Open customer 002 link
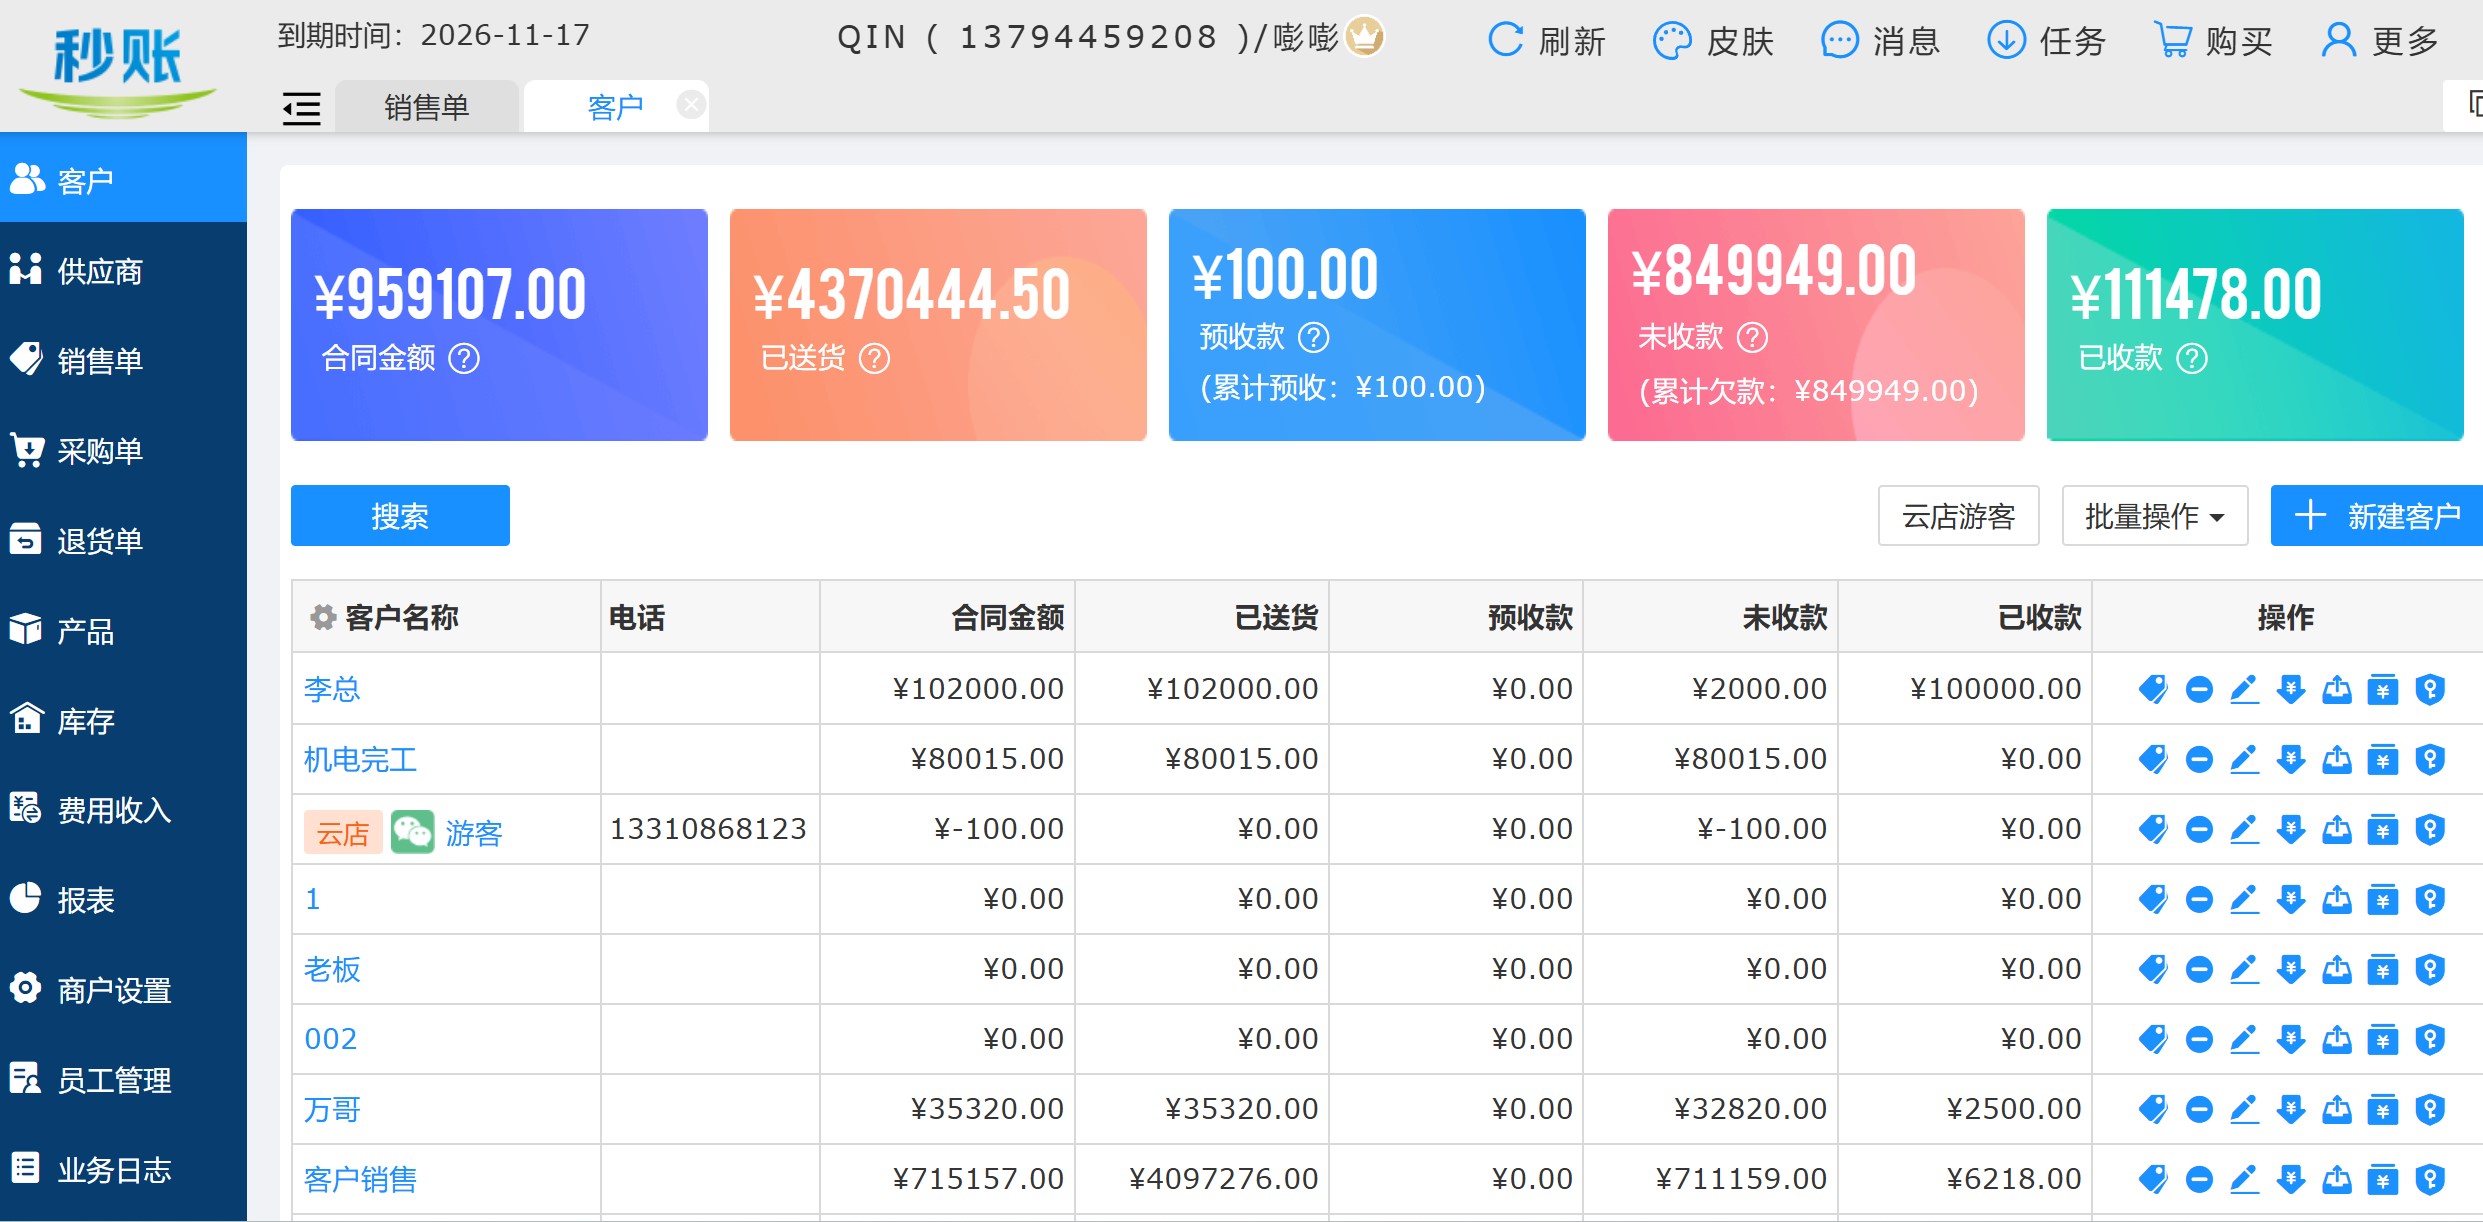 click(x=331, y=1039)
